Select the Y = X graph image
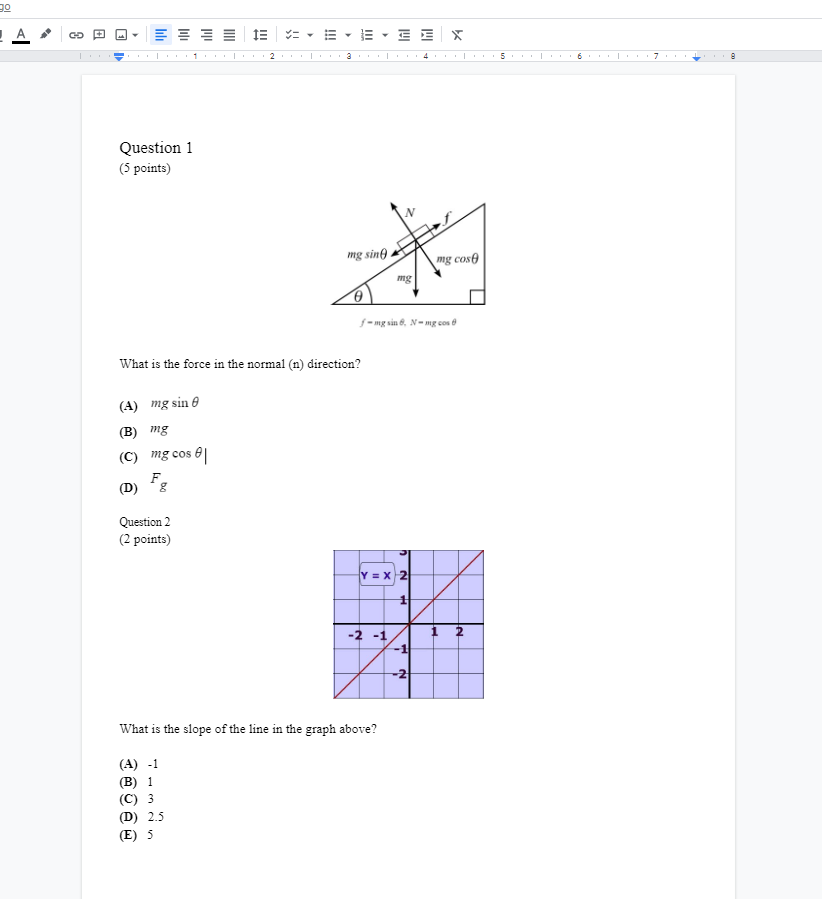This screenshot has width=822, height=899. (409, 624)
